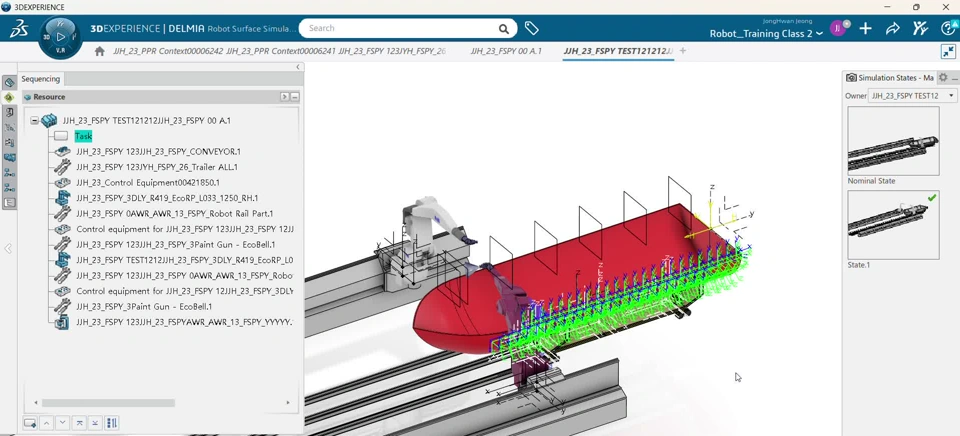Click the Resource section header
Viewport: 960px width, 436px height.
(162, 97)
